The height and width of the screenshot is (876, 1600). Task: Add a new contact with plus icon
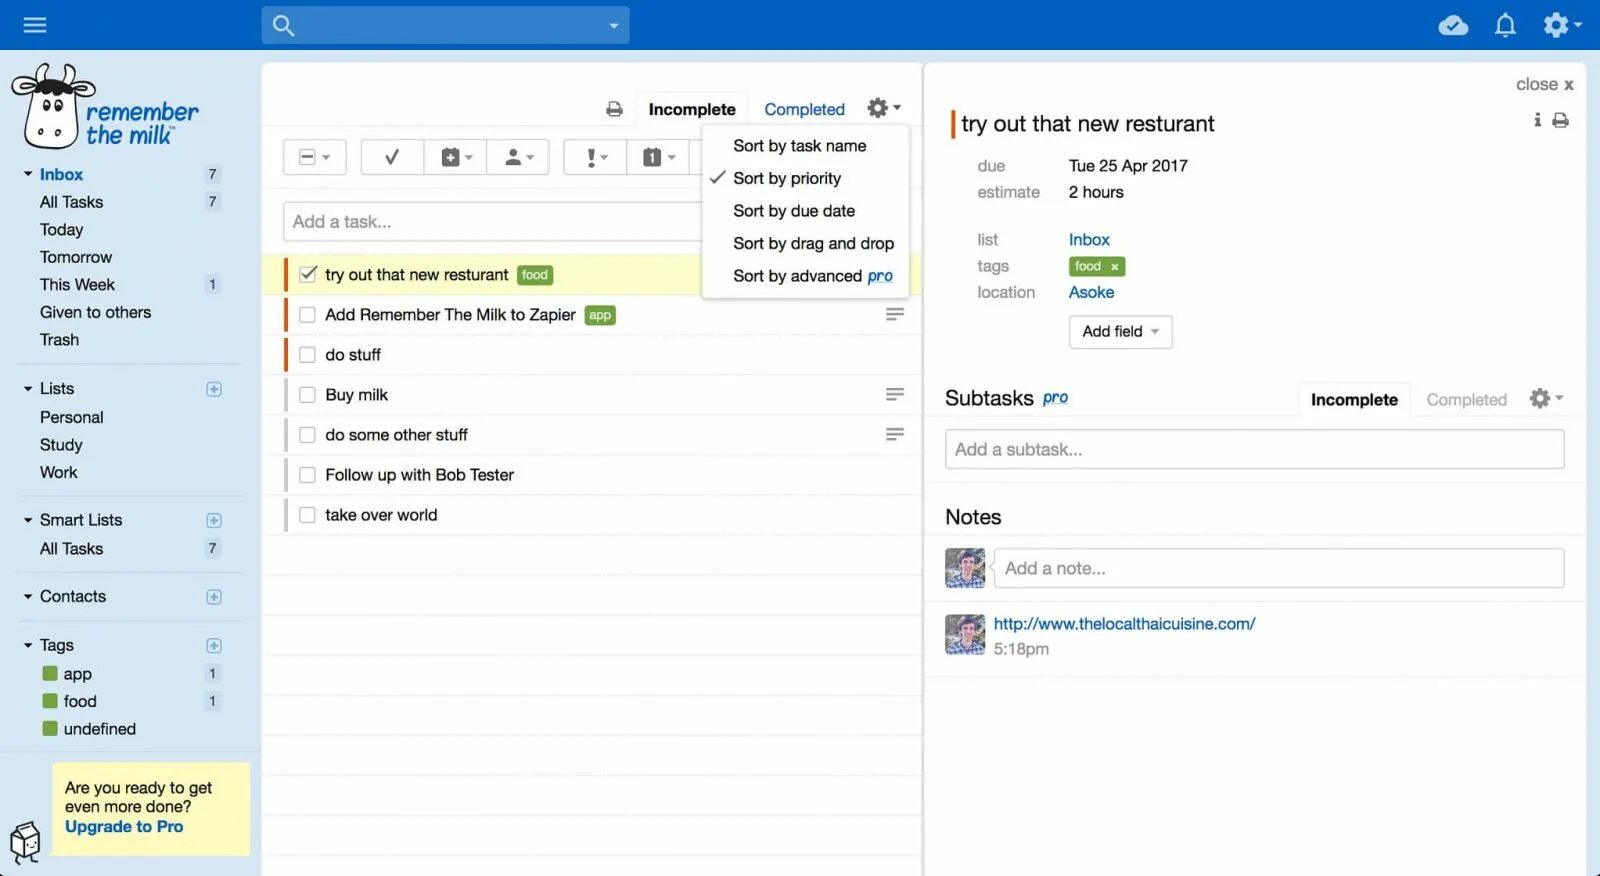tap(214, 597)
